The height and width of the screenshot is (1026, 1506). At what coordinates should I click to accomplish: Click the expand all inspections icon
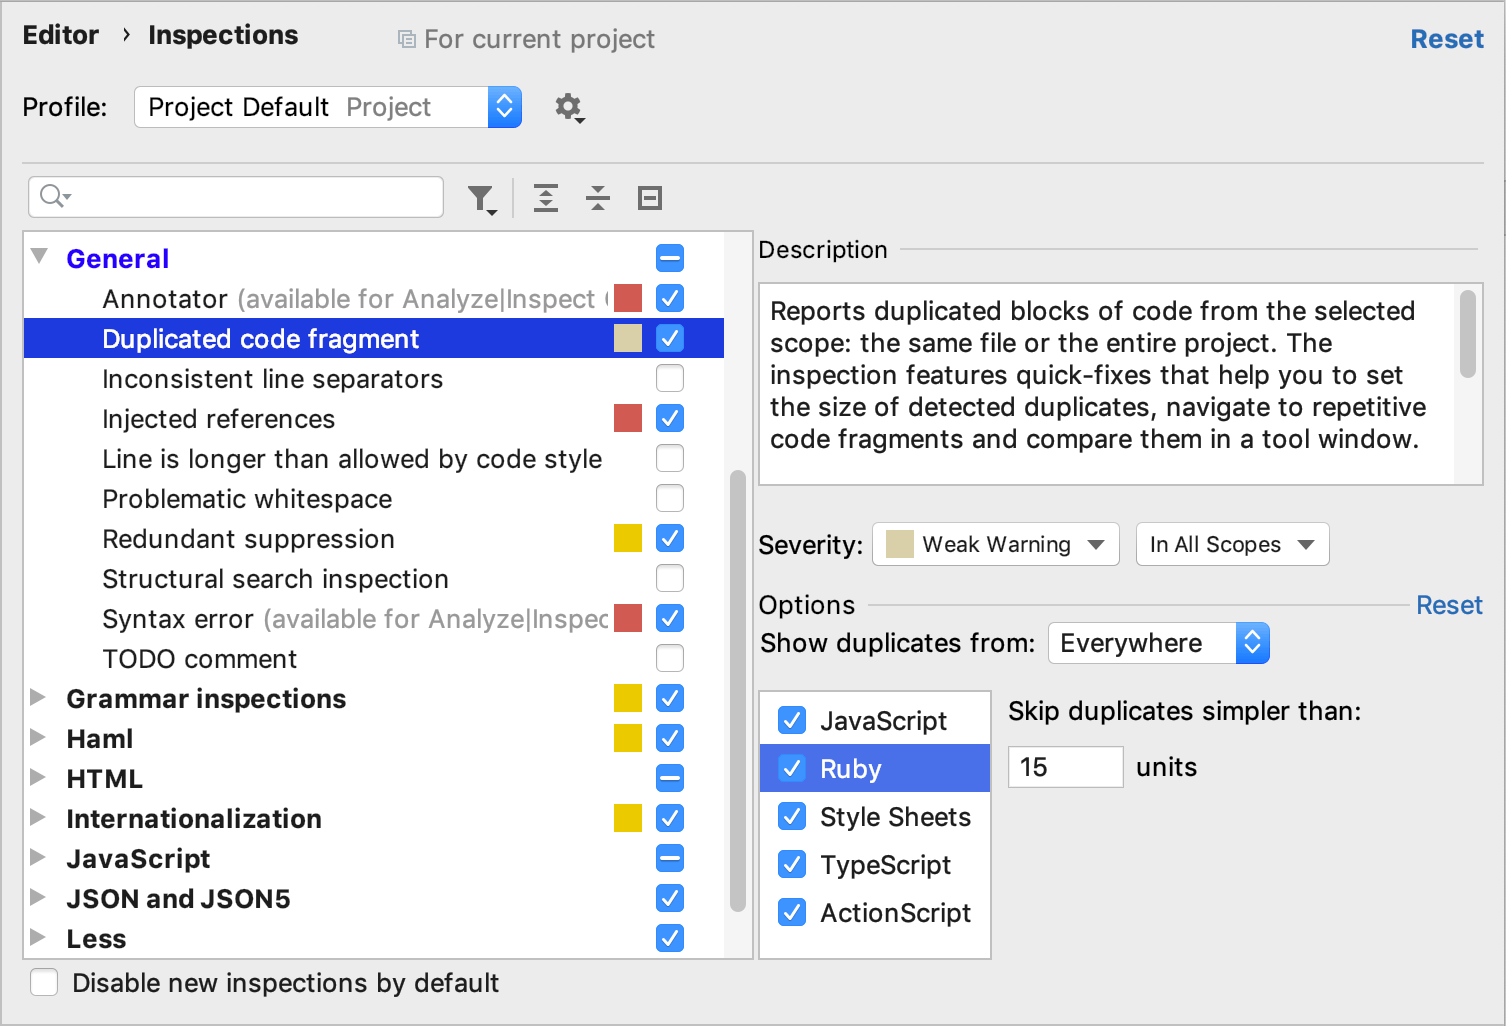coord(546,198)
